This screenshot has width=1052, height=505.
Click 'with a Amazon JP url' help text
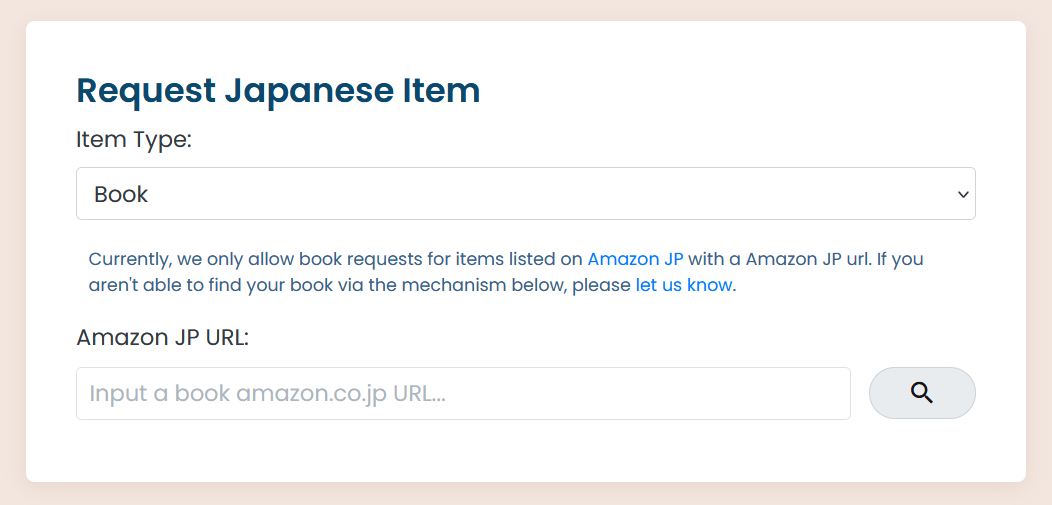click(x=780, y=259)
